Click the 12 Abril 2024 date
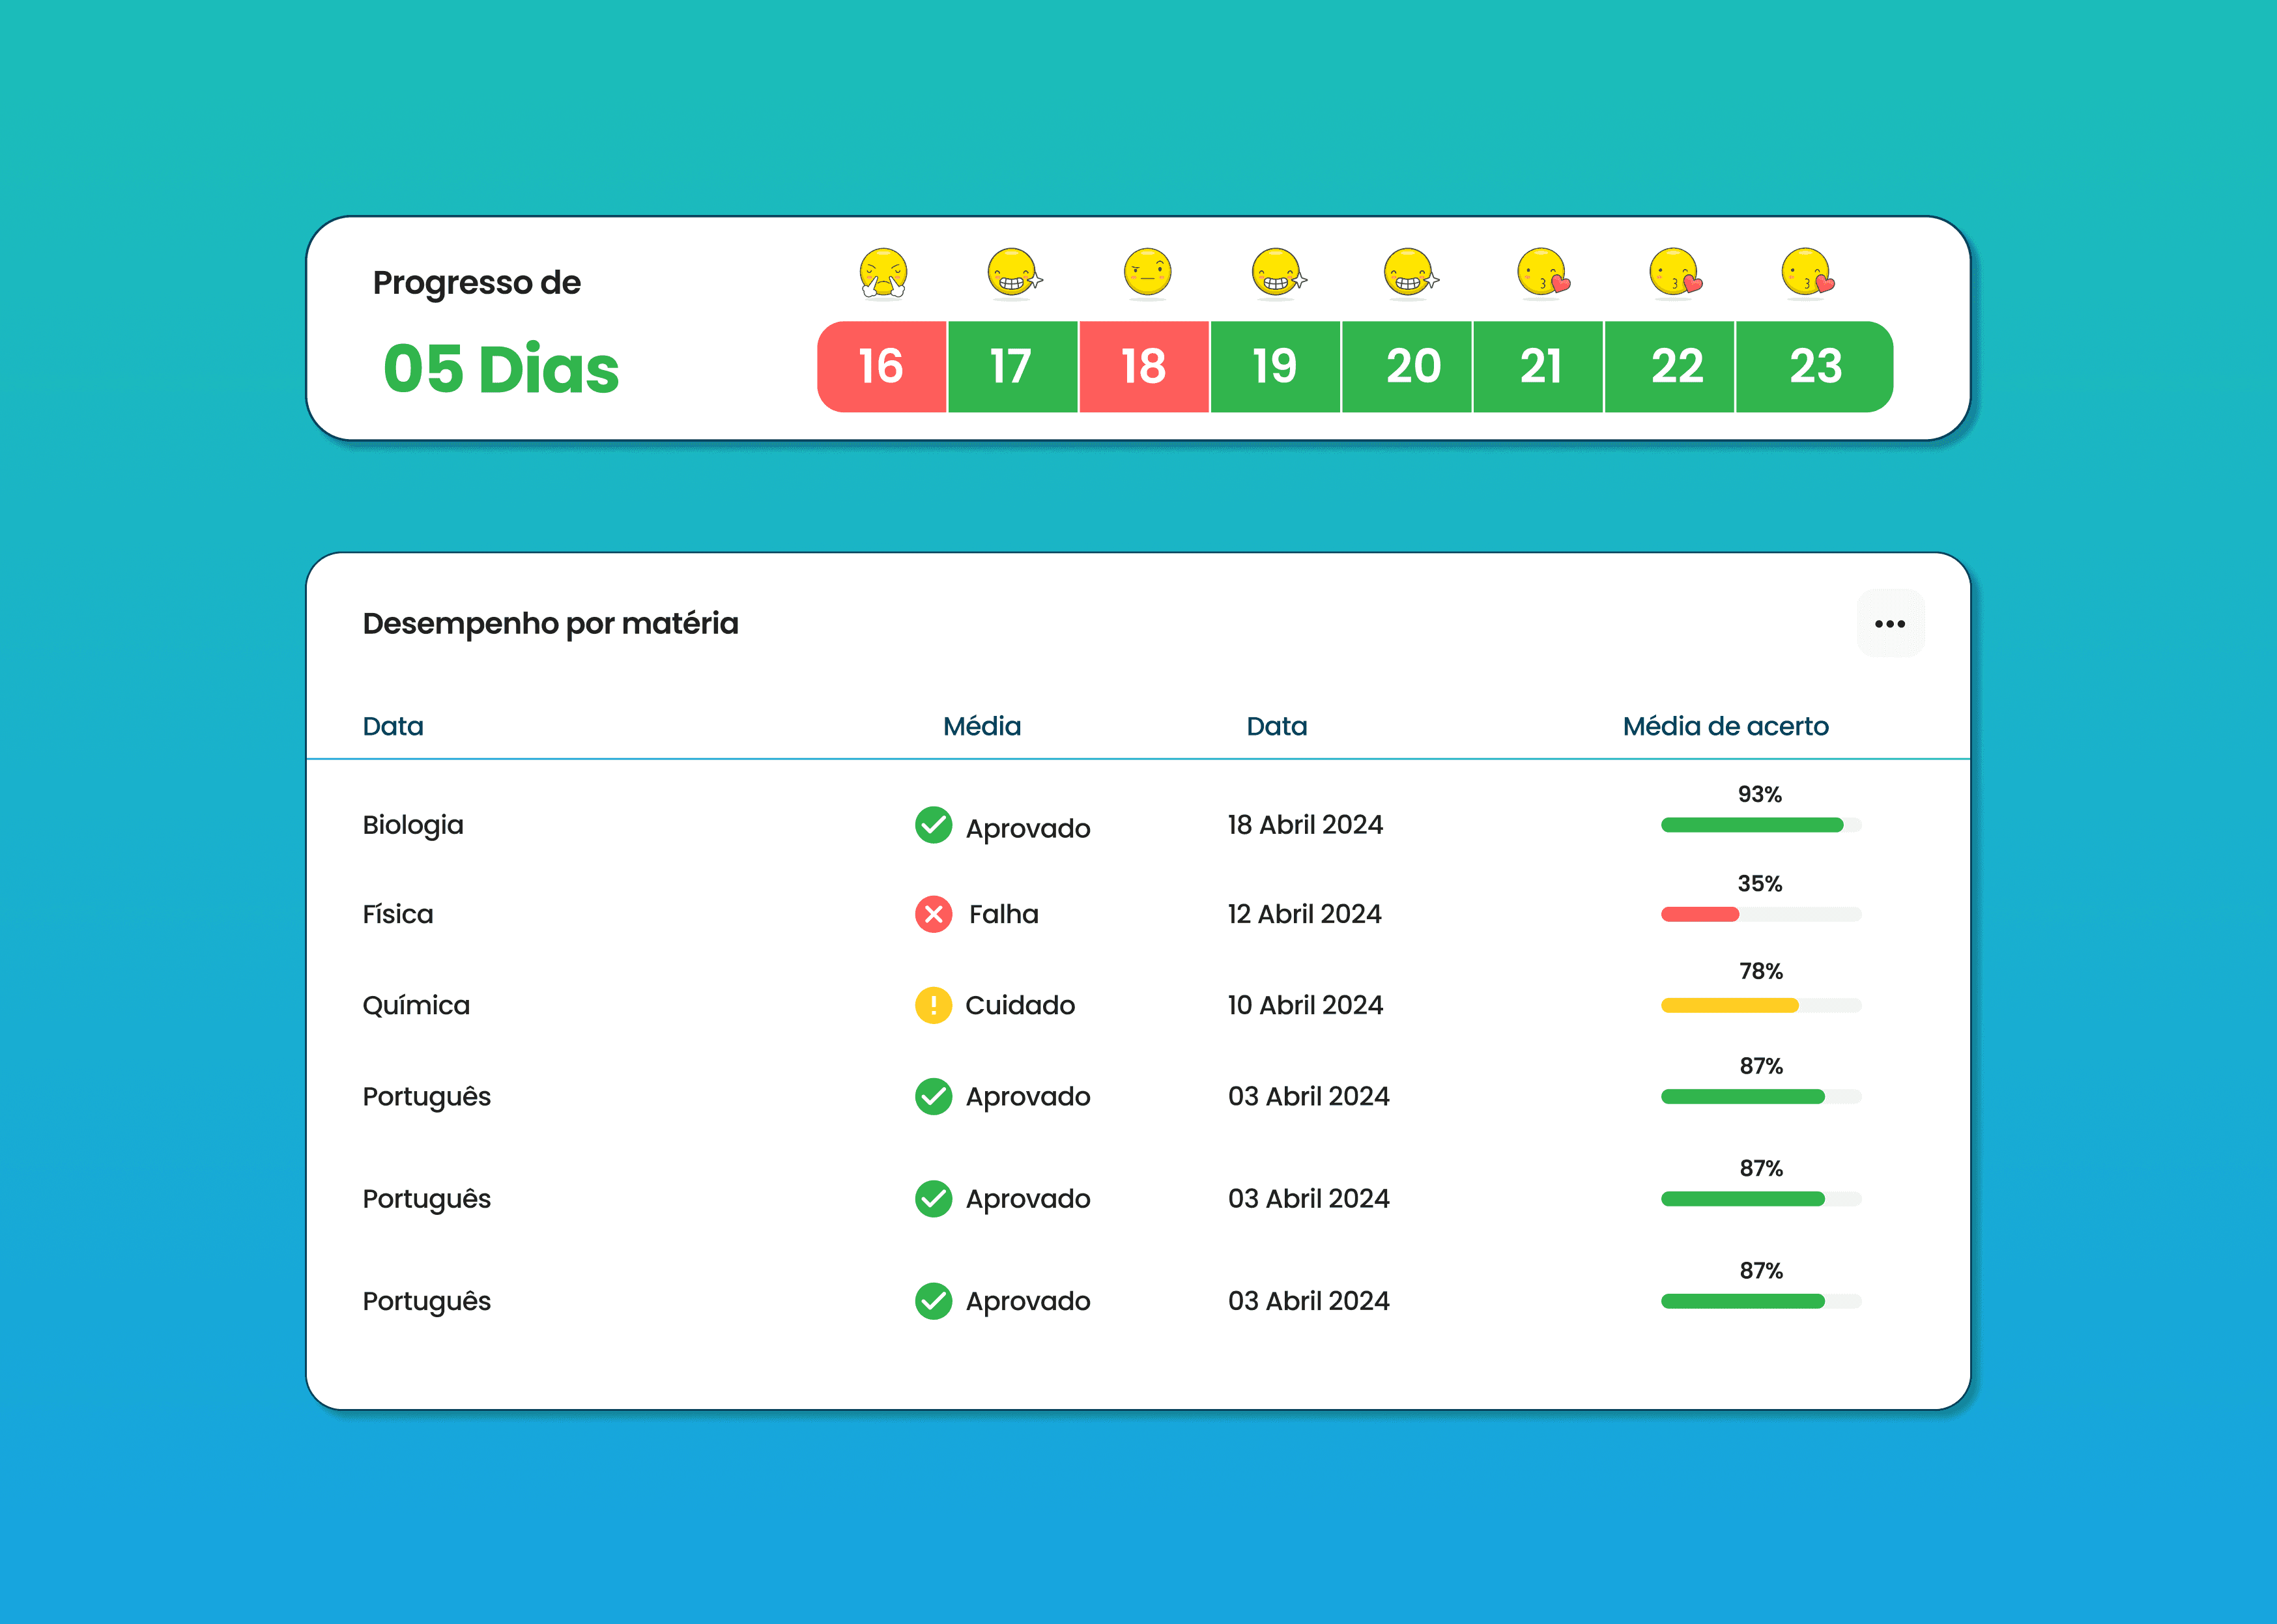This screenshot has width=2277, height=1624. (1304, 914)
